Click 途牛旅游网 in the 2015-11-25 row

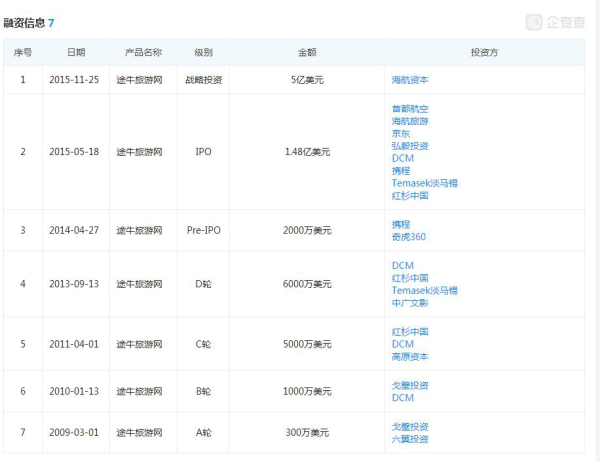(139, 80)
